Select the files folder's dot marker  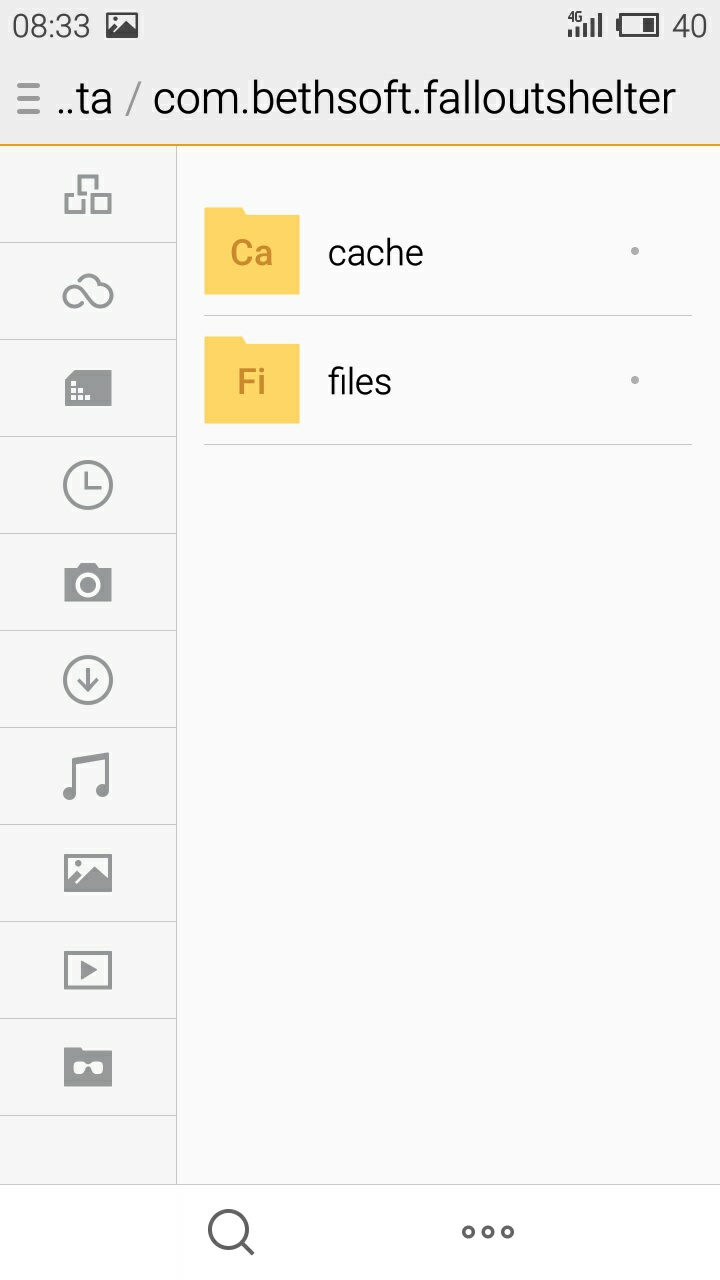[x=635, y=380]
